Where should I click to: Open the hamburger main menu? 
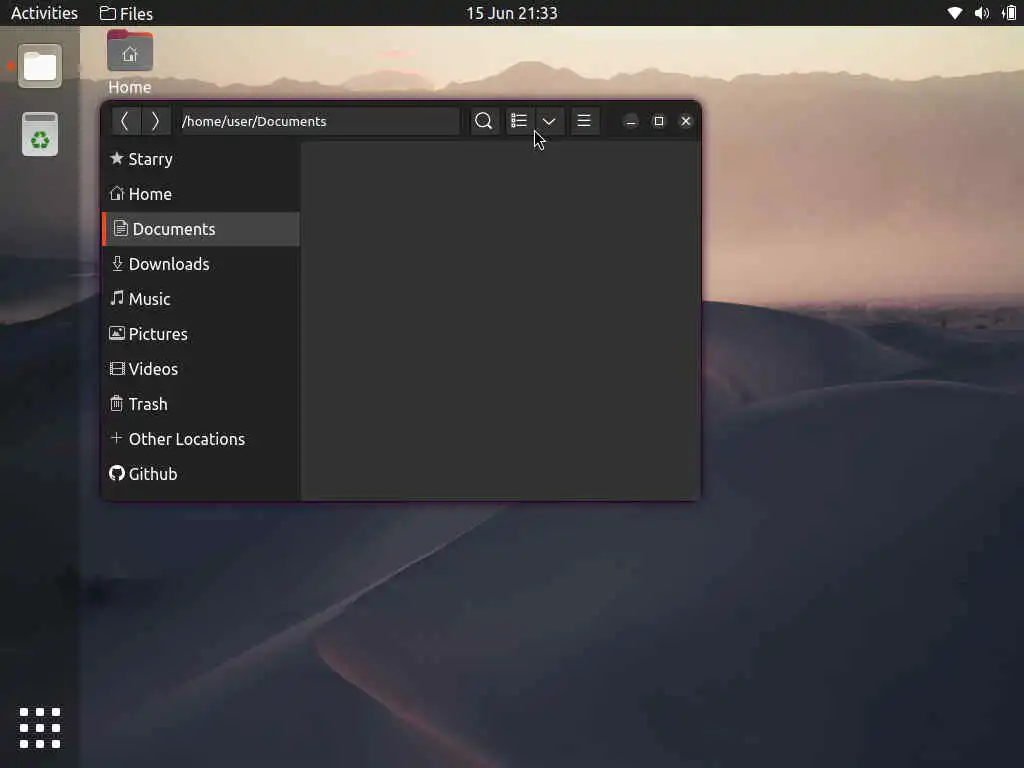(584, 121)
